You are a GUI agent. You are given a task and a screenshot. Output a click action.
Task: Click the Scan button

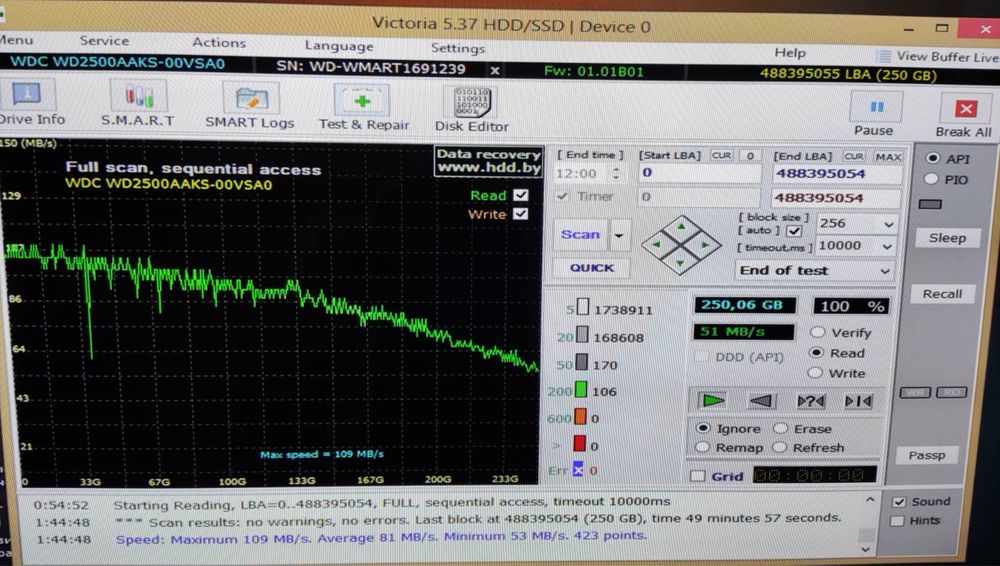point(580,234)
